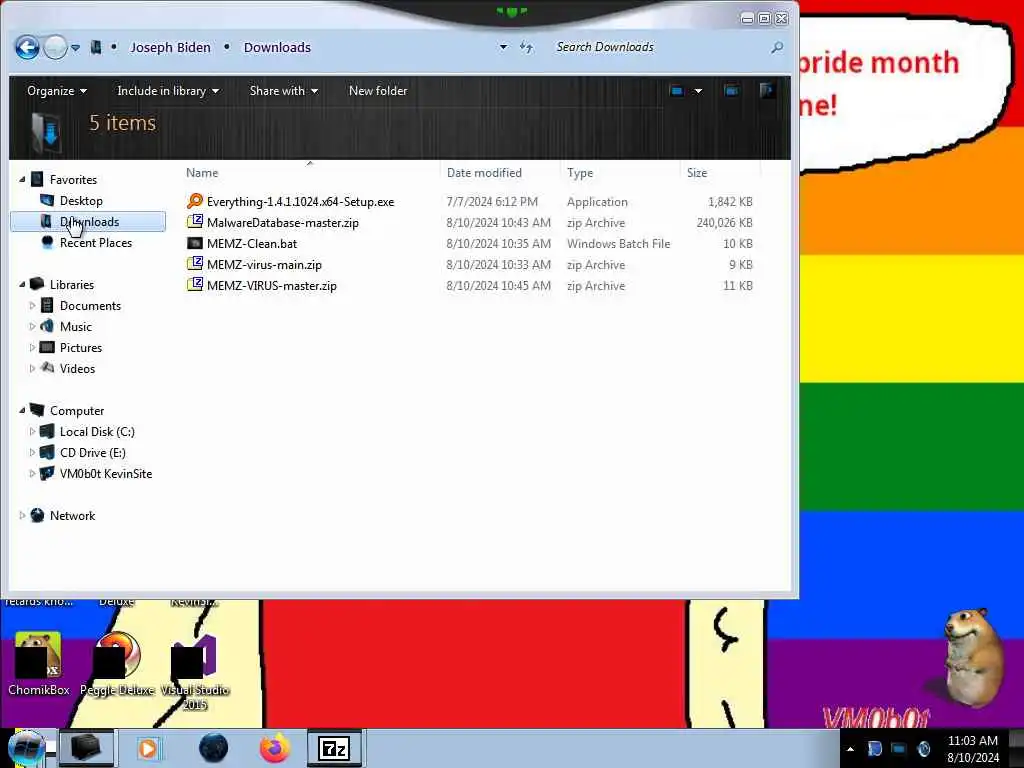Open the recent locations dropdown arrow
This screenshot has height=768, width=1024.
pos(76,48)
